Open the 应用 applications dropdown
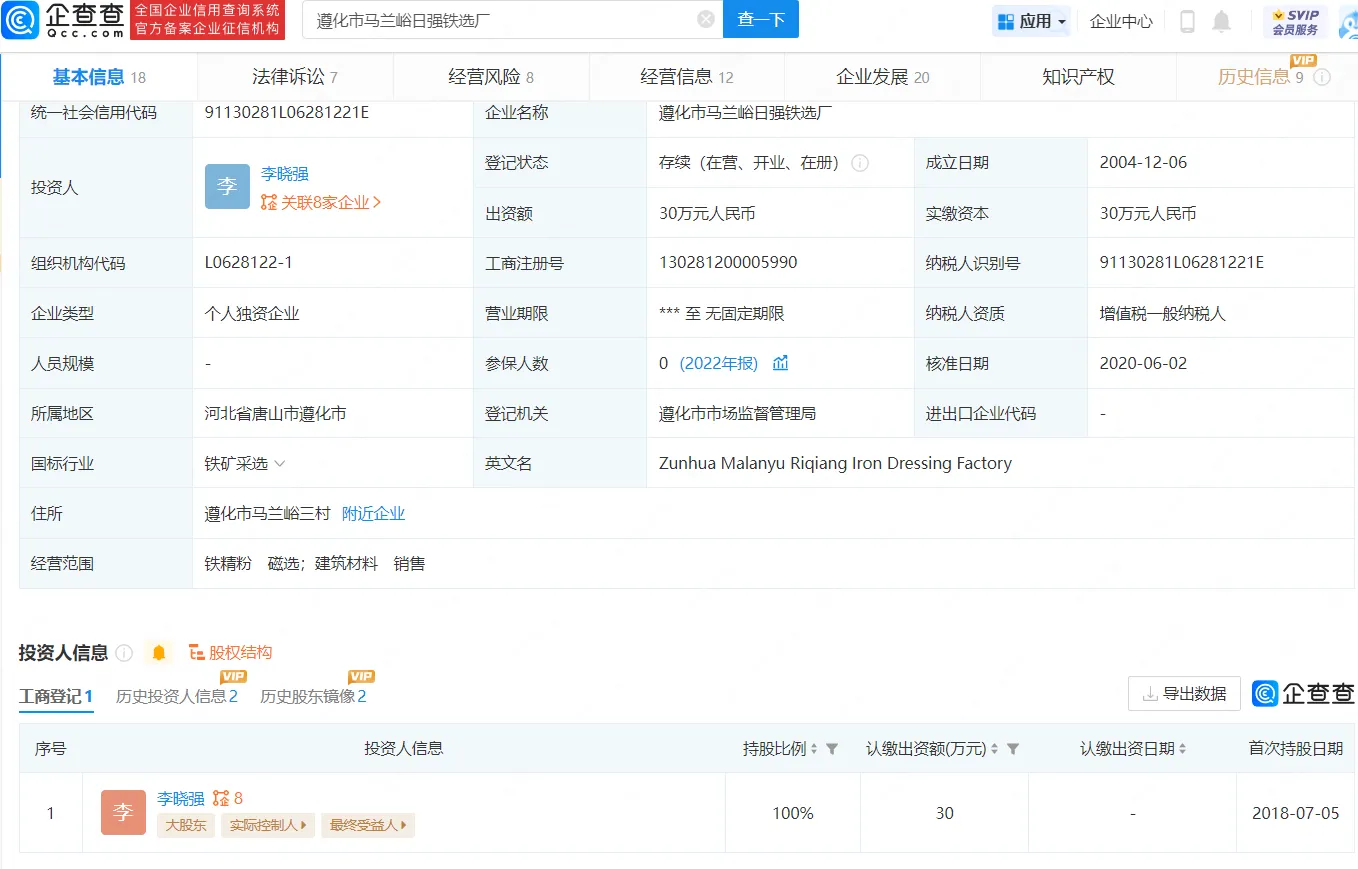 1033,21
